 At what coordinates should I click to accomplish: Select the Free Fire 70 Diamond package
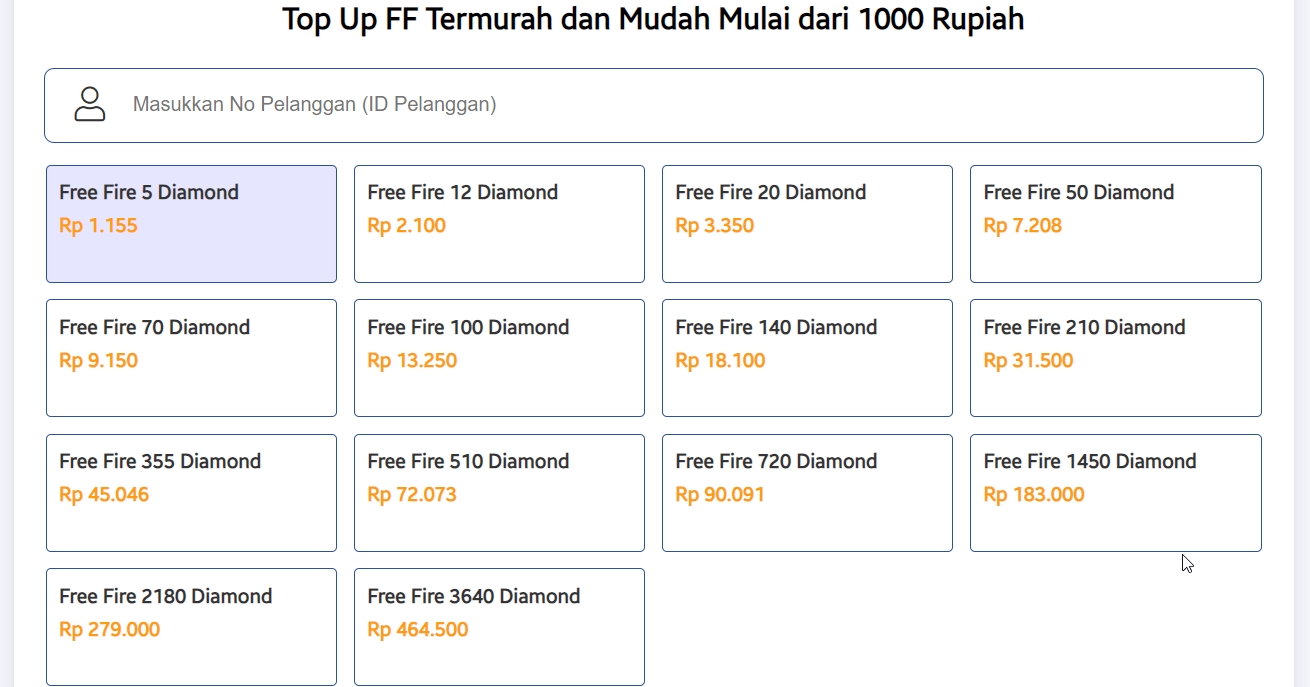click(x=191, y=357)
